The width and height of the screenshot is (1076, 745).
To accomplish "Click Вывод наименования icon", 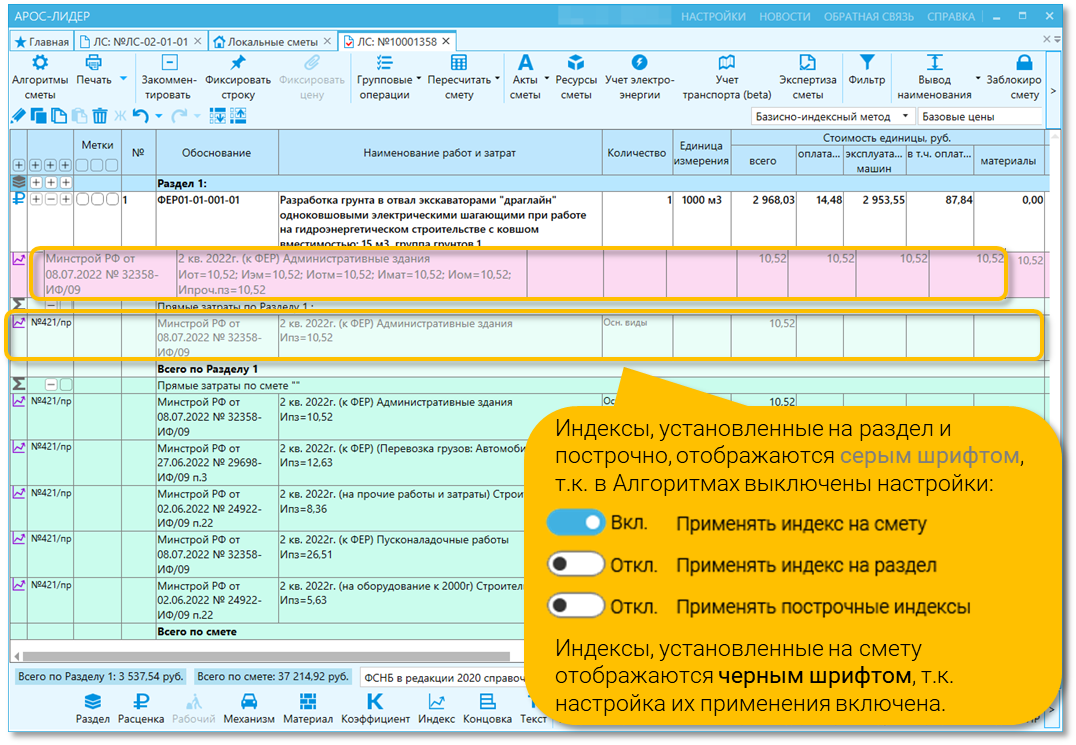I will click(x=934, y=63).
